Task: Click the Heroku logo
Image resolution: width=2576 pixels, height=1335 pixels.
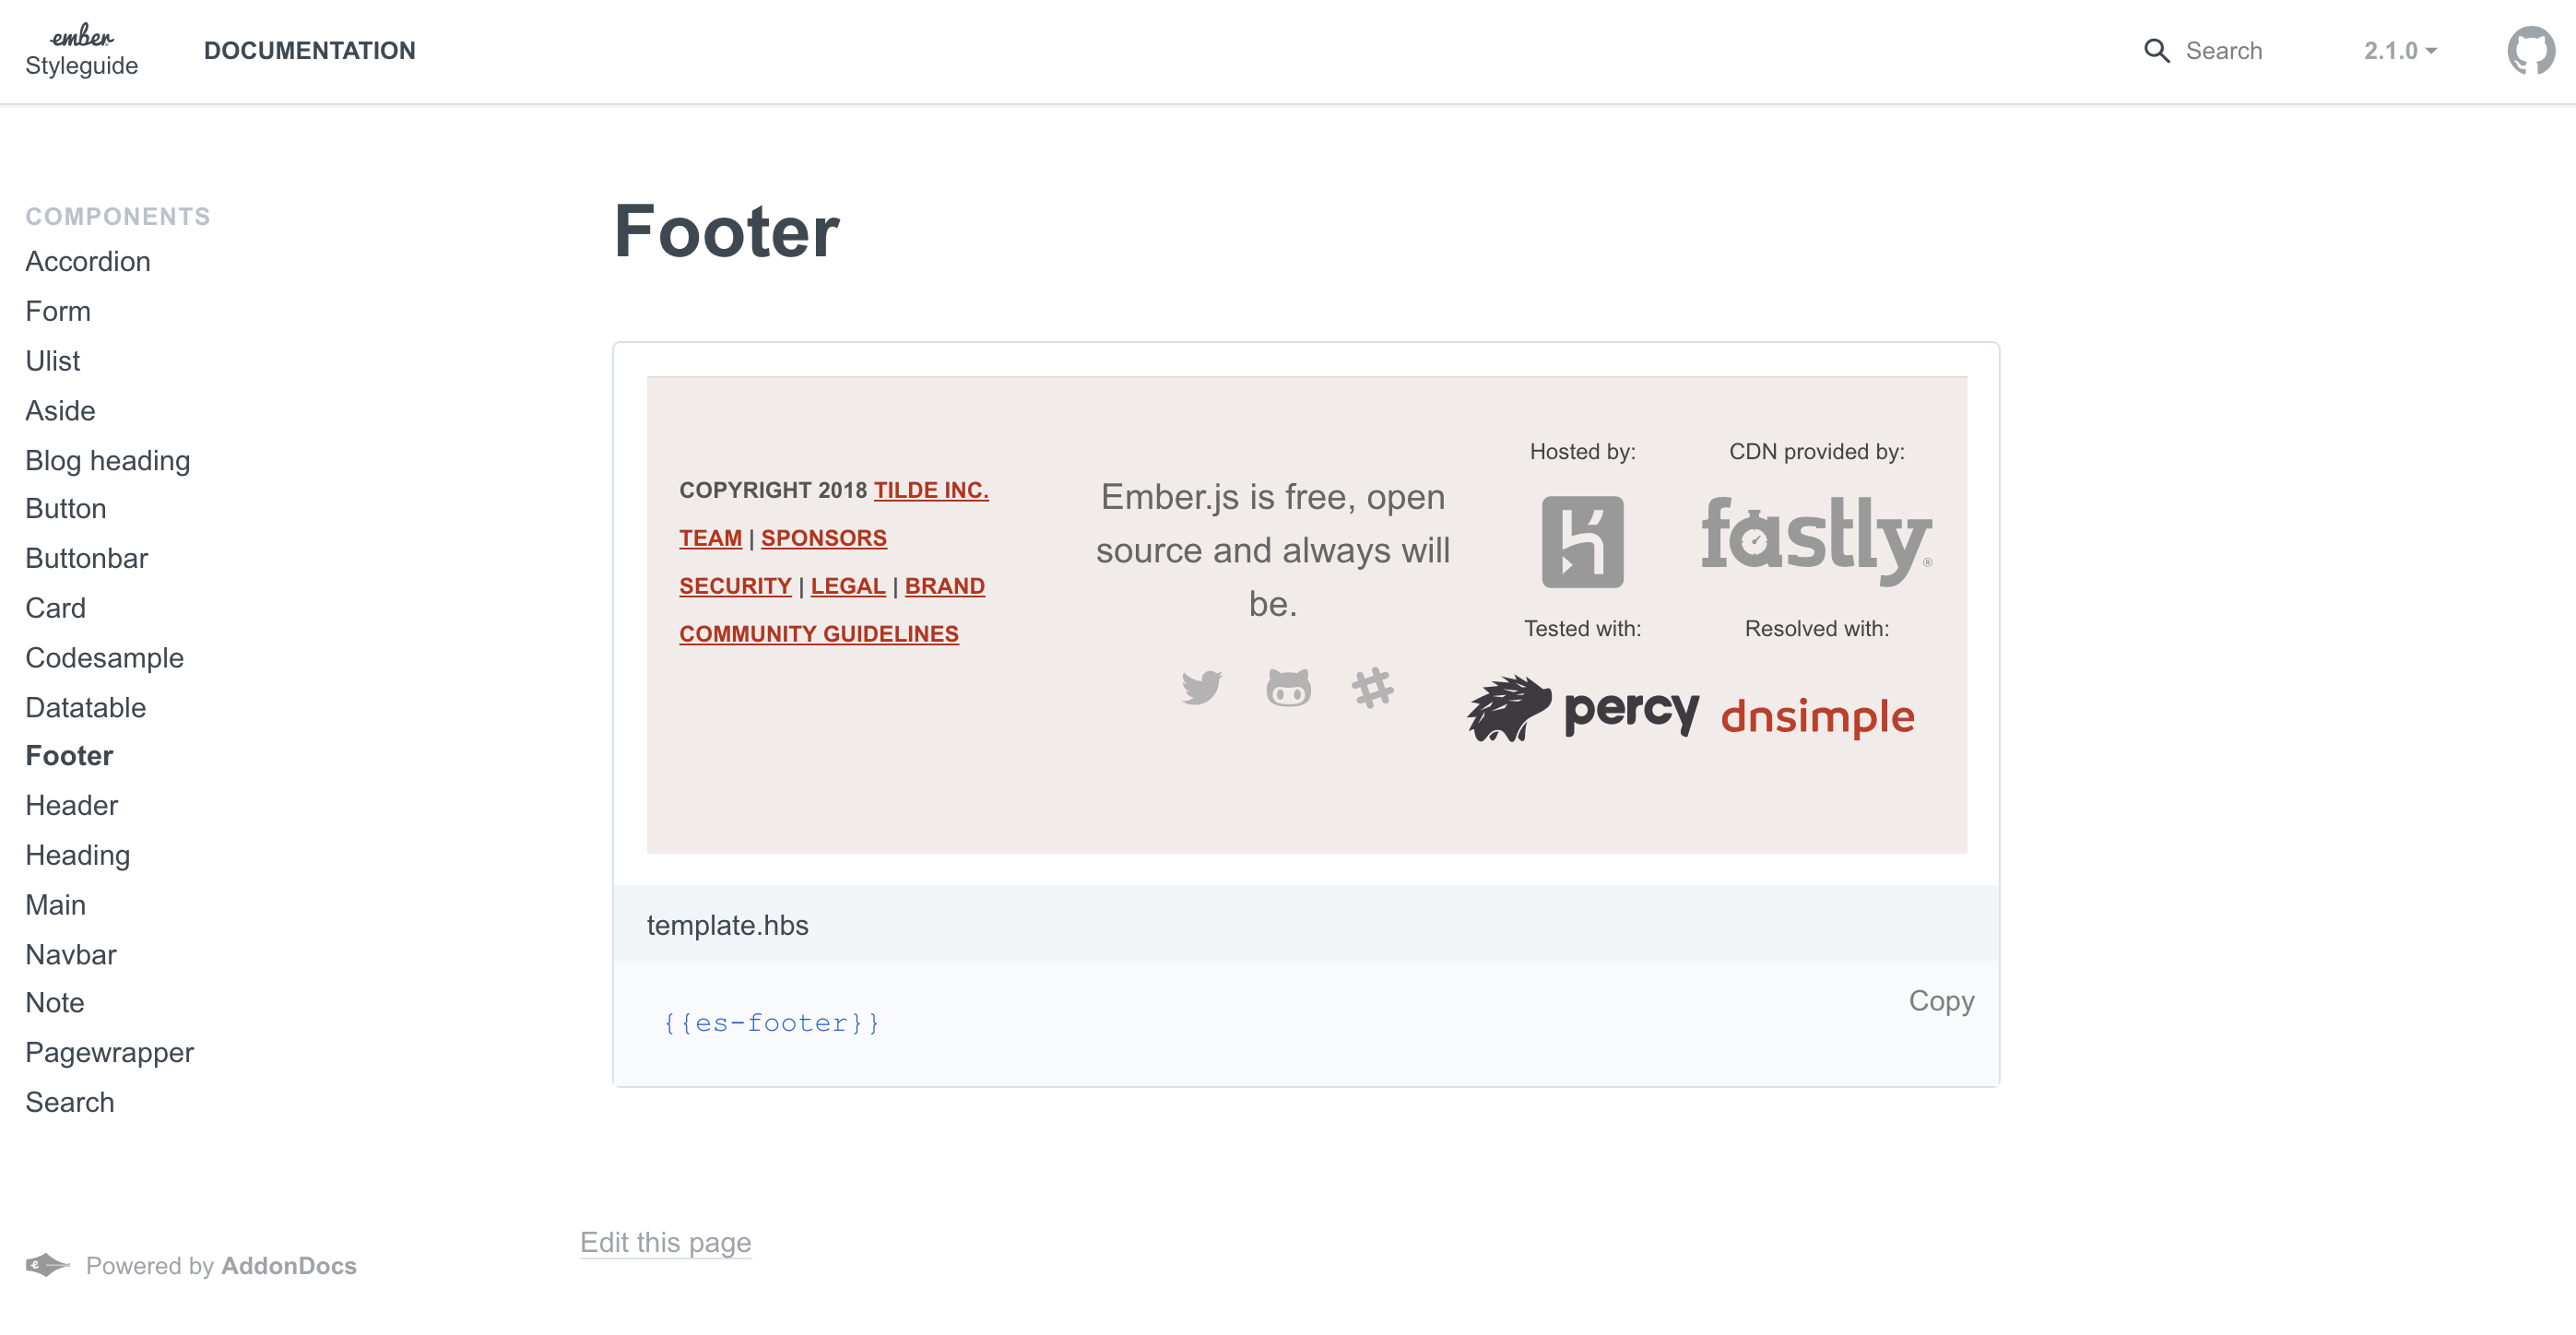Action: pos(1582,541)
